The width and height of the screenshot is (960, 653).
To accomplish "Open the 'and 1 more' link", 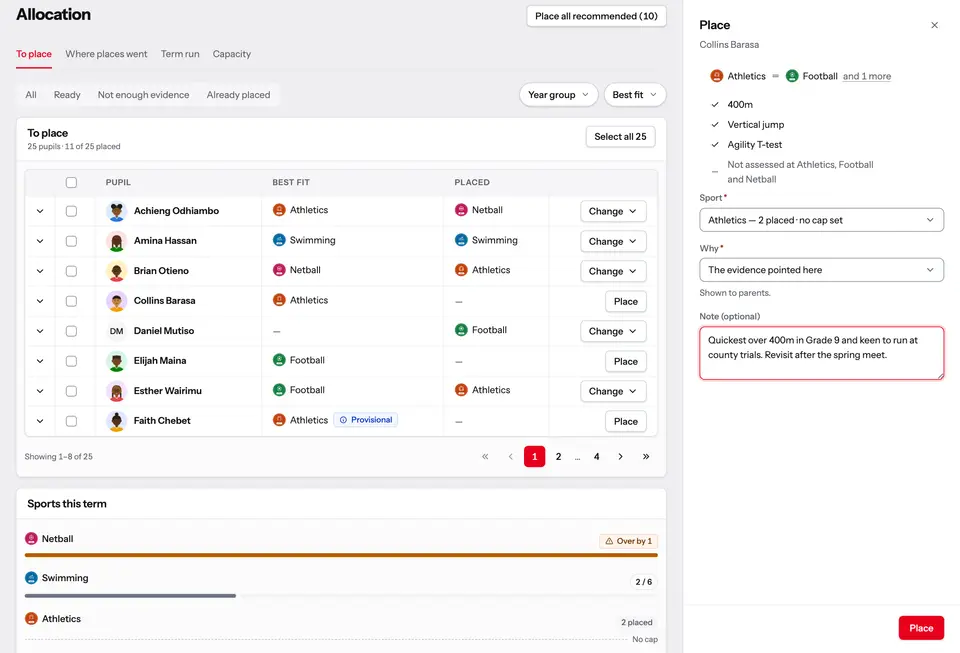I will pos(867,76).
